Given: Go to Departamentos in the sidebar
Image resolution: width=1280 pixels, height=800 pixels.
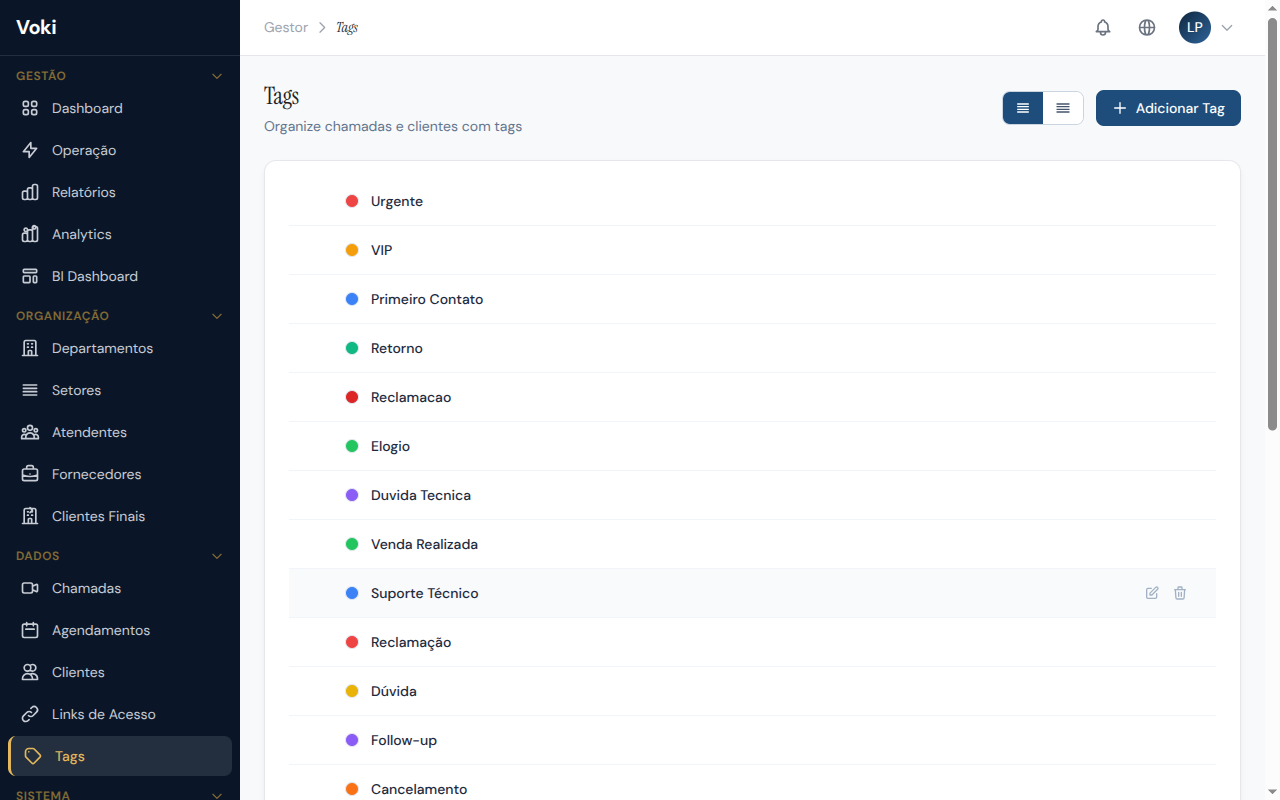Looking at the screenshot, I should (x=102, y=348).
